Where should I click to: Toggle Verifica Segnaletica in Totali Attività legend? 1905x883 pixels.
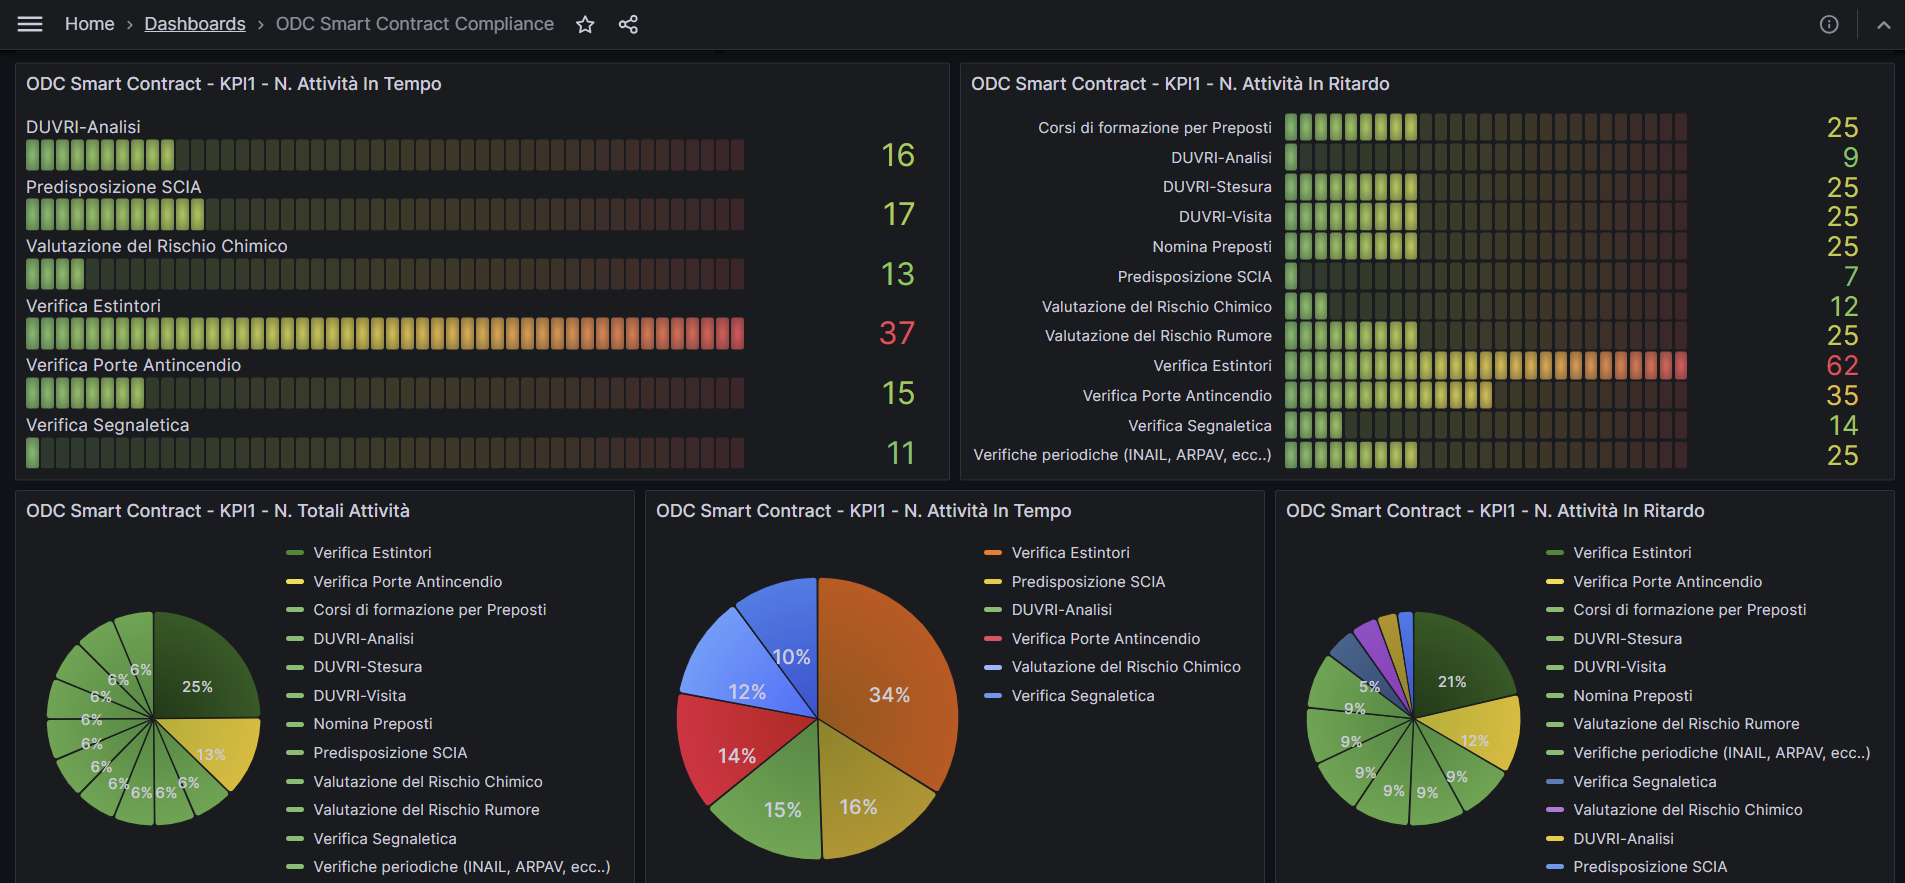pos(385,839)
